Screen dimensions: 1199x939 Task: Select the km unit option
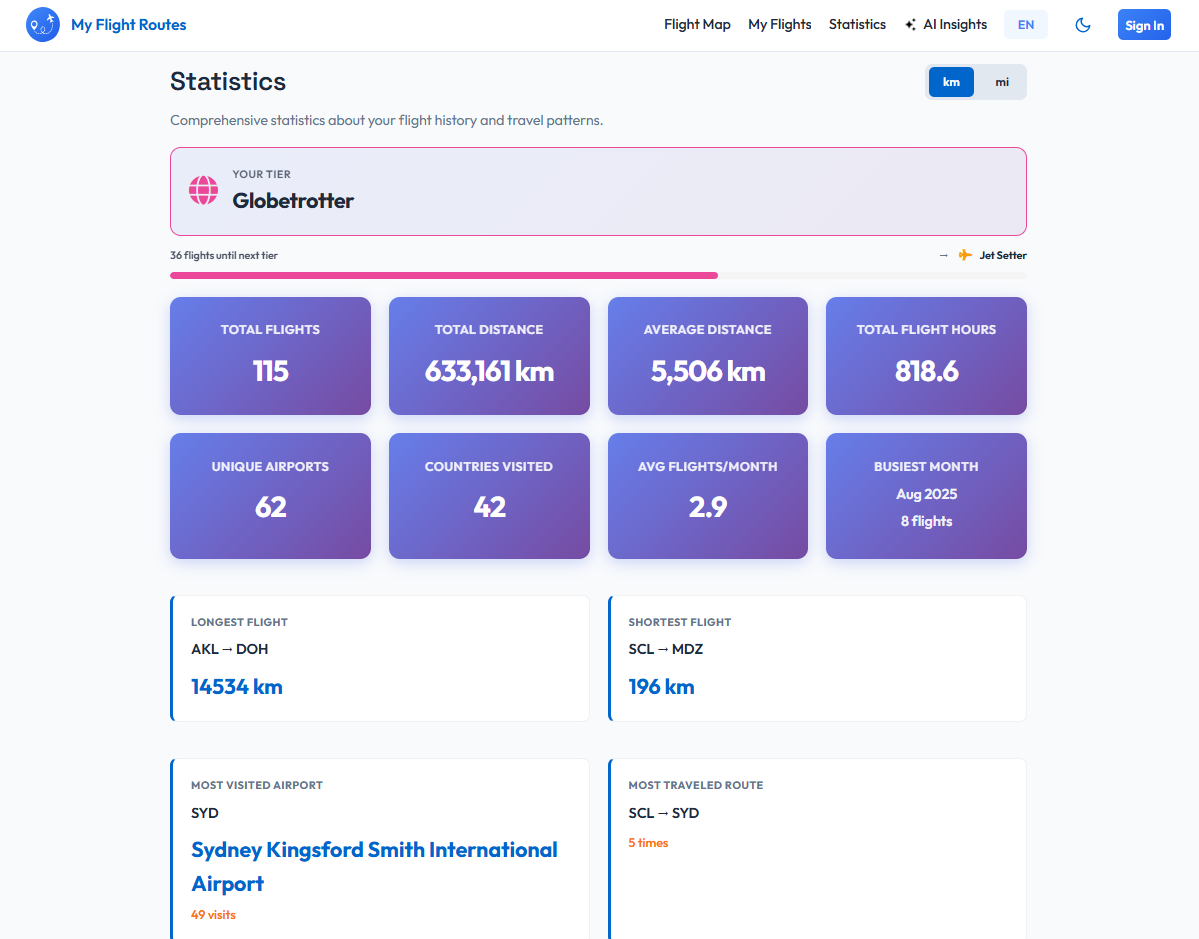(x=951, y=82)
